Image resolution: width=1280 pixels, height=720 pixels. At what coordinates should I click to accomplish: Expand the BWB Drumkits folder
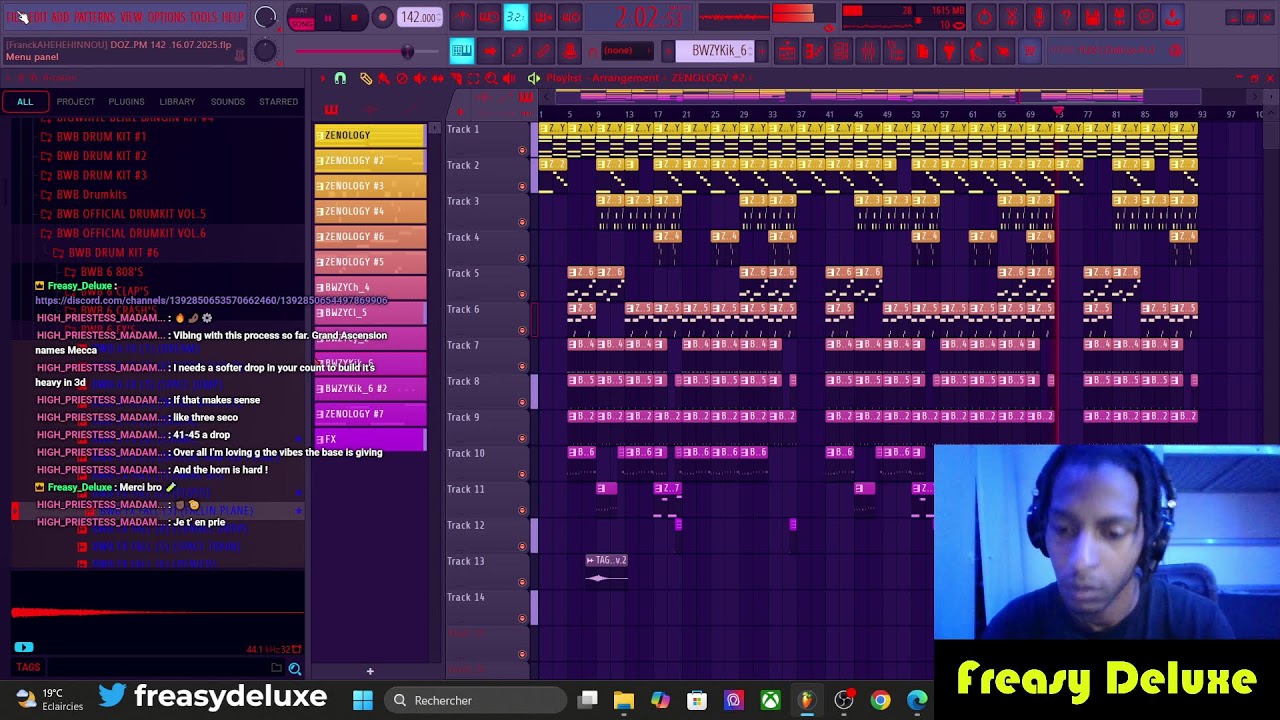coord(82,194)
